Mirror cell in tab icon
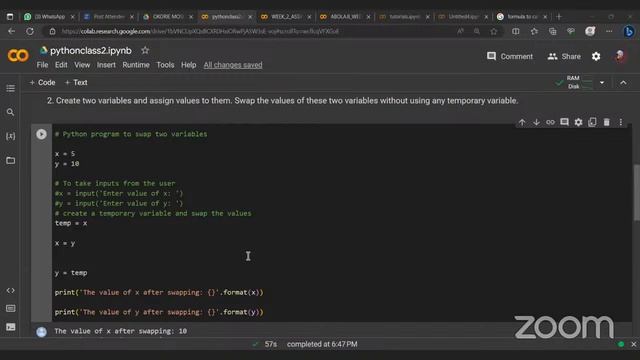This screenshot has width=640, height=360. click(x=592, y=122)
